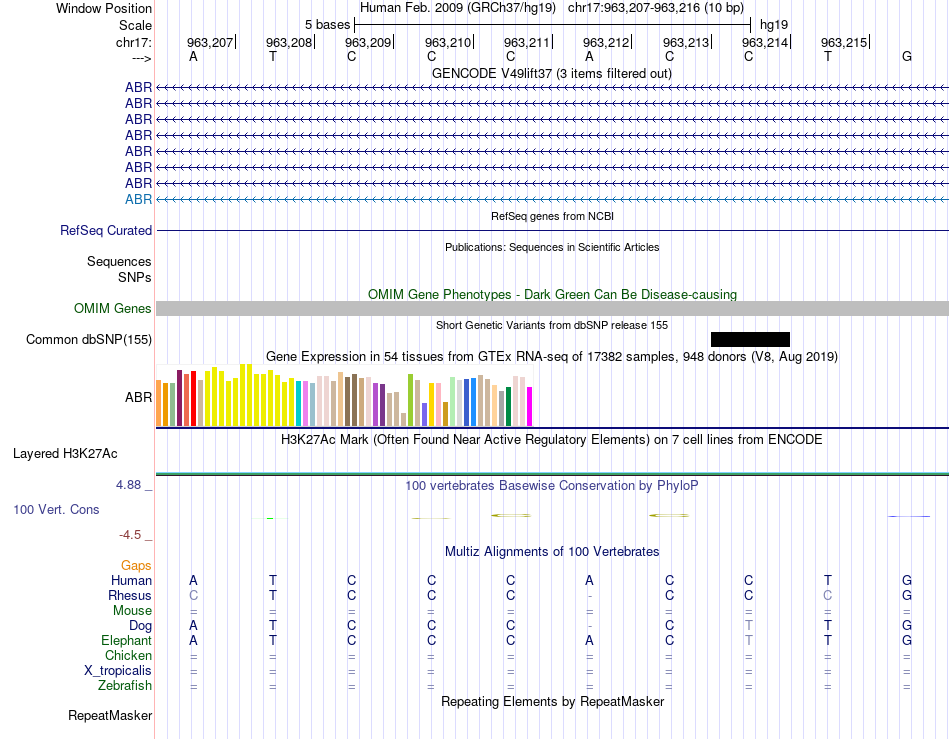Click the 963,215 ruler position

coord(844,42)
